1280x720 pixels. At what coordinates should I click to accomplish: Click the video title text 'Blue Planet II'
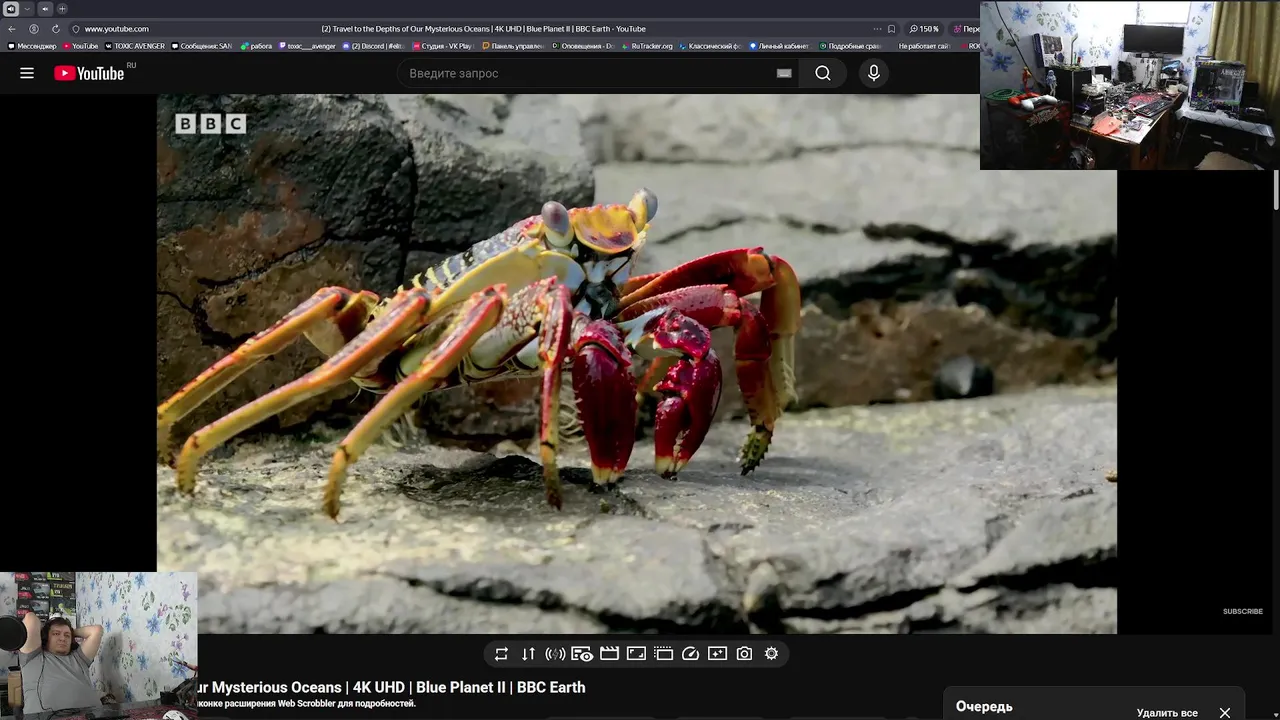click(463, 688)
